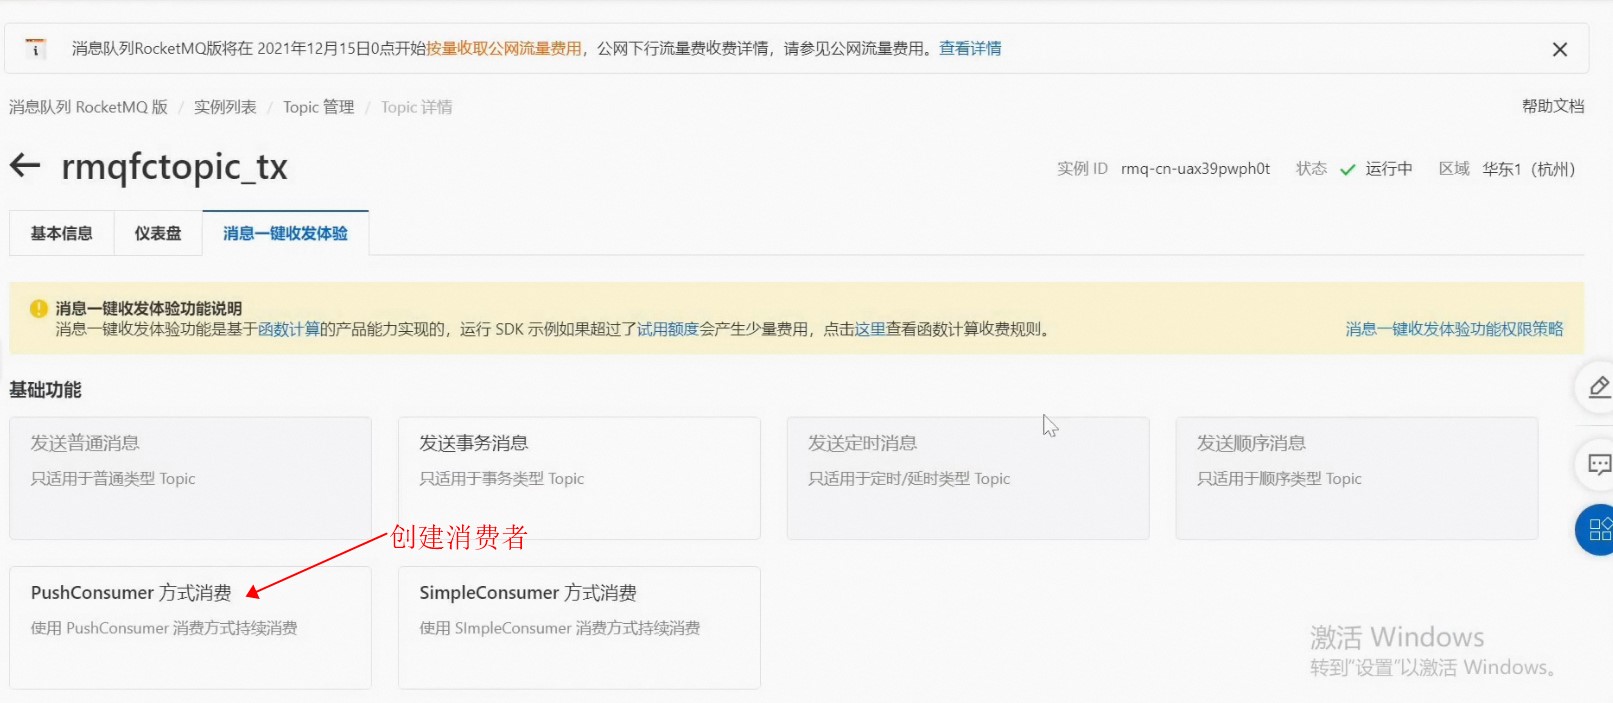
Task: Click the instance ID rmq-cn-uax39pwph0t
Action: (x=1195, y=169)
